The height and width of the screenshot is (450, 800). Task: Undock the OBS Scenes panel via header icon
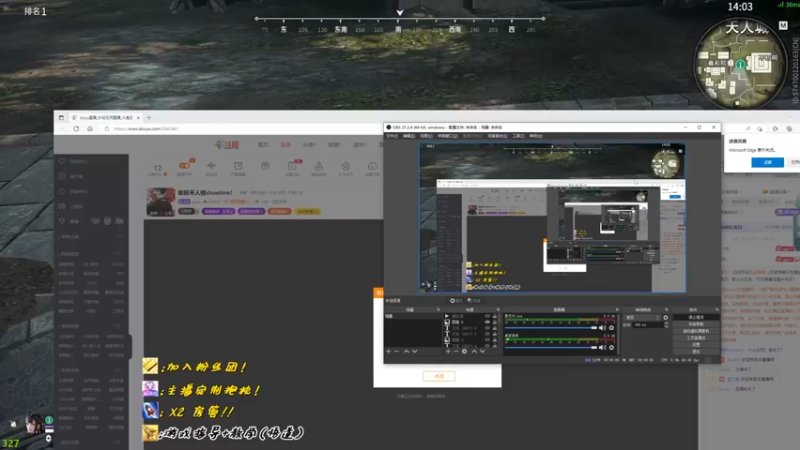438,310
